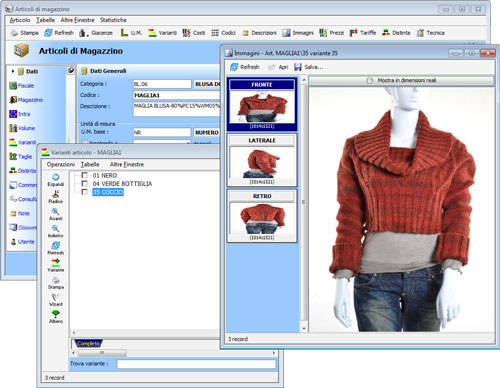Click the U.M. base field NR

(x=162, y=132)
